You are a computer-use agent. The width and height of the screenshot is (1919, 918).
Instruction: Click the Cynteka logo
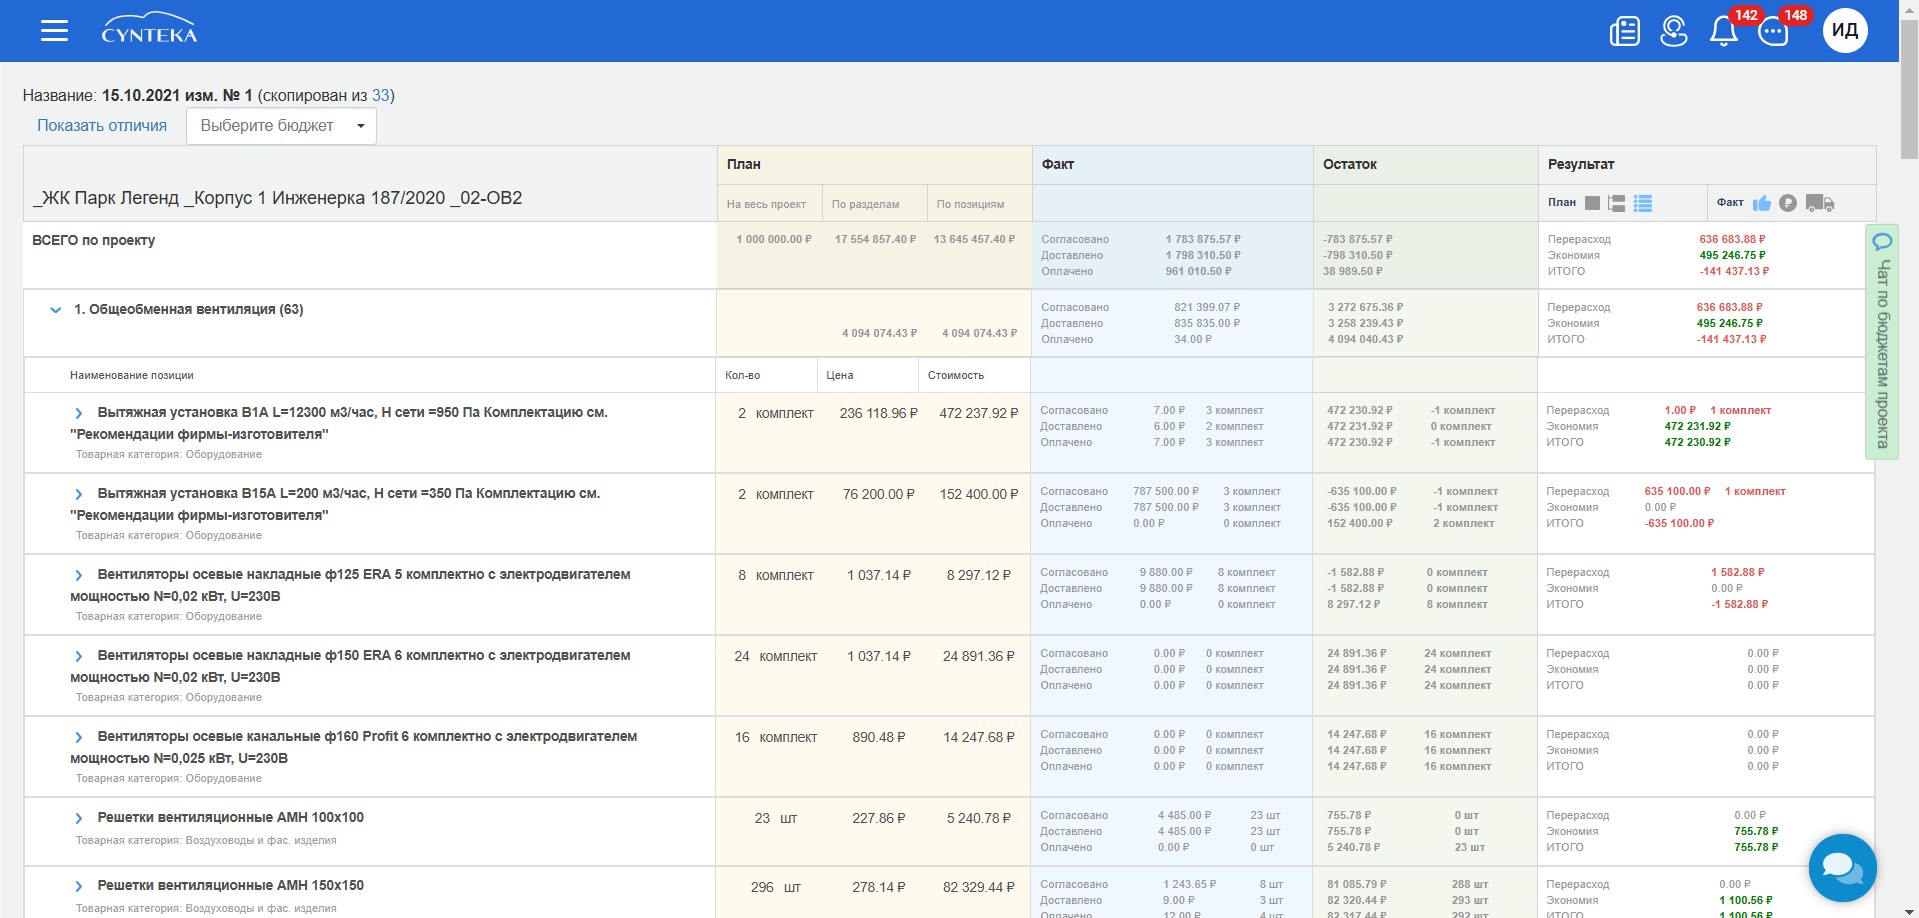click(x=149, y=29)
